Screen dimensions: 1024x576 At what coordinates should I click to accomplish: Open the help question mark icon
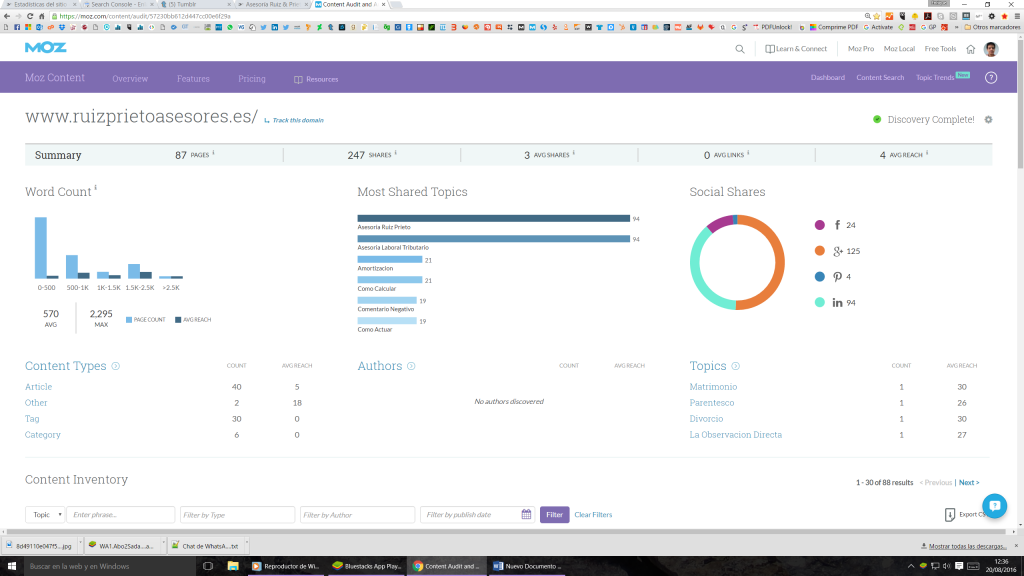[991, 78]
